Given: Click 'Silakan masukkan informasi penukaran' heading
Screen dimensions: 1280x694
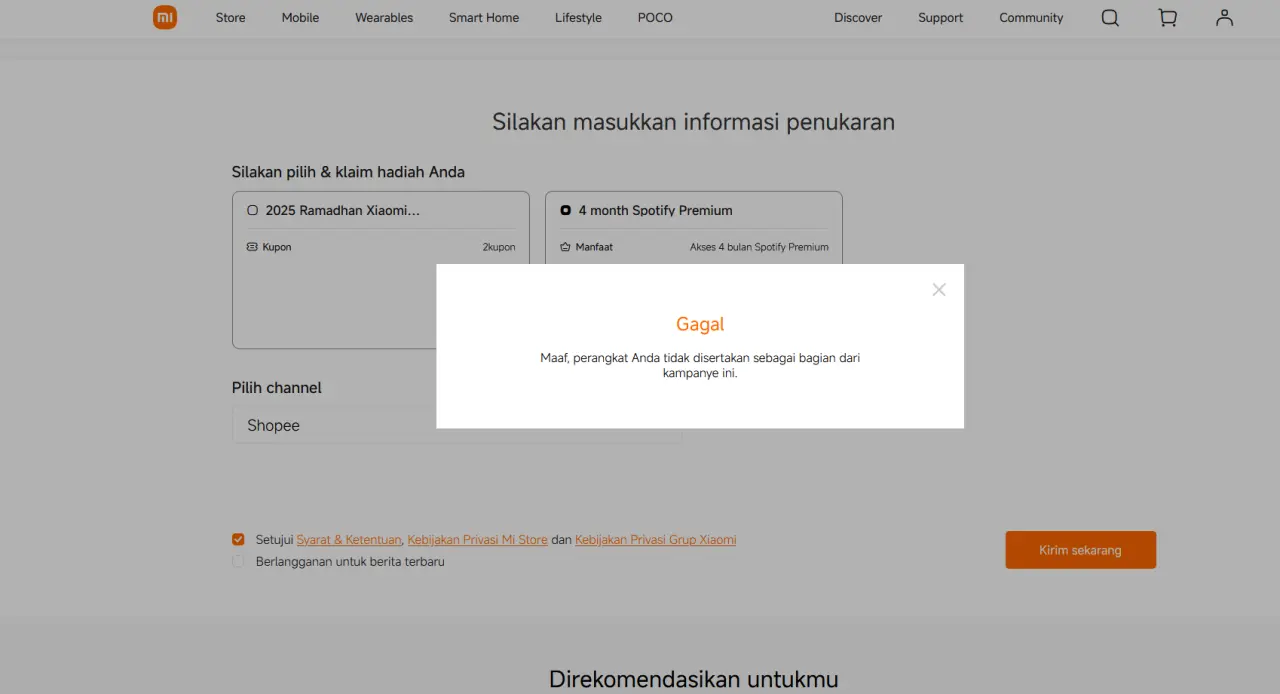Looking at the screenshot, I should 693,122.
